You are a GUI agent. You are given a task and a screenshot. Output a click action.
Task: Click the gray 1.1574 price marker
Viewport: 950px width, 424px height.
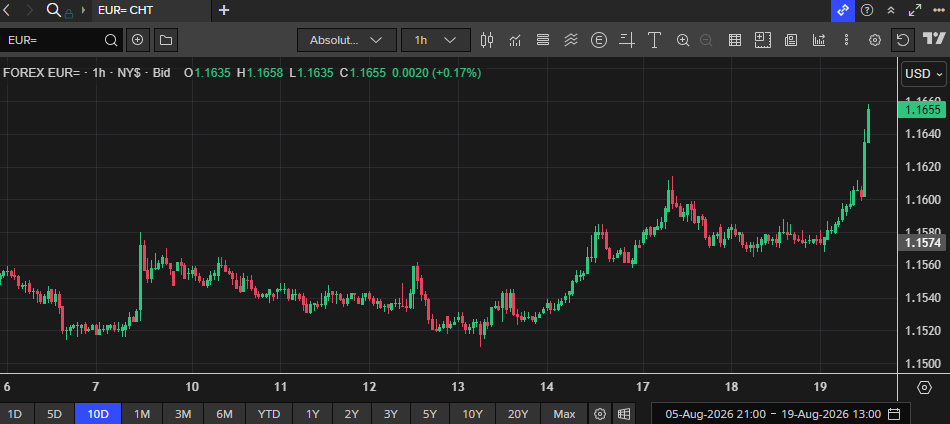[921, 243]
